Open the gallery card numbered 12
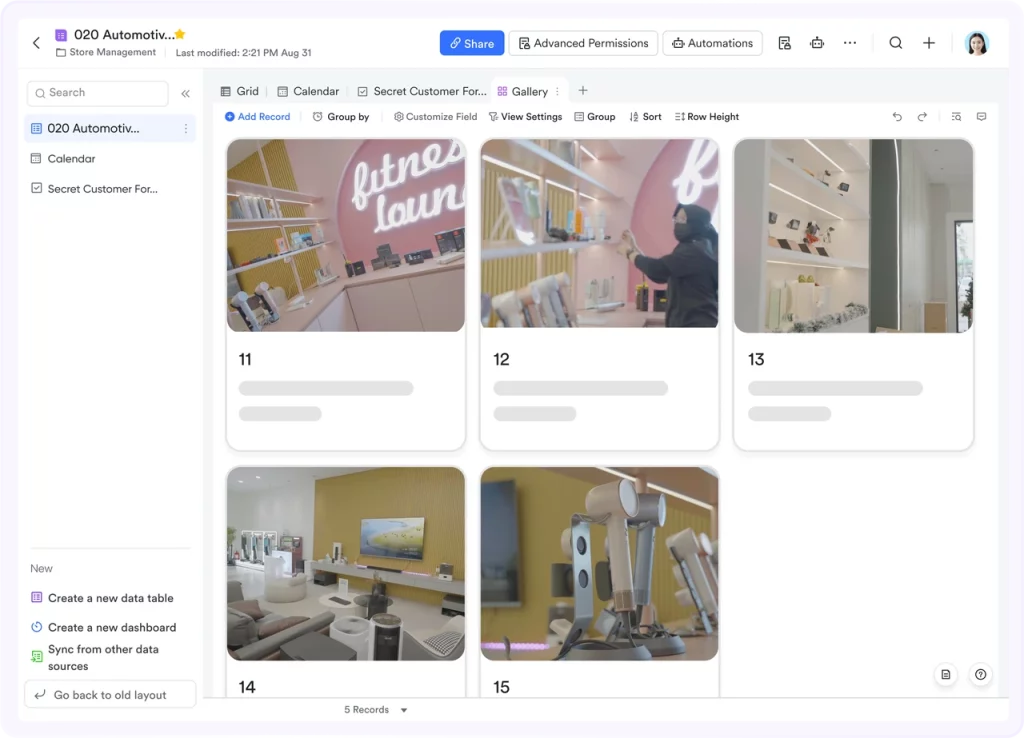The height and width of the screenshot is (738, 1024). tap(600, 295)
